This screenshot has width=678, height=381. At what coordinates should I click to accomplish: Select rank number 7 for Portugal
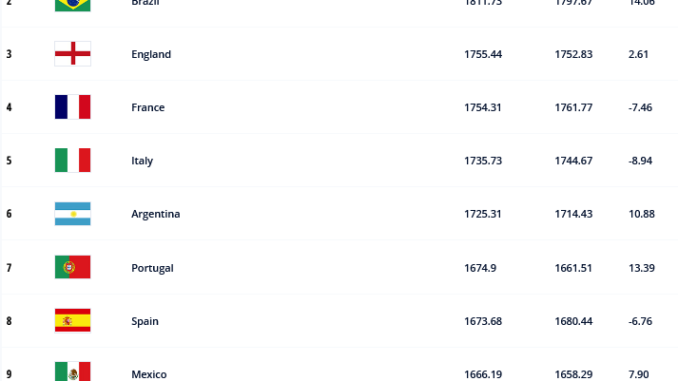tap(9, 268)
